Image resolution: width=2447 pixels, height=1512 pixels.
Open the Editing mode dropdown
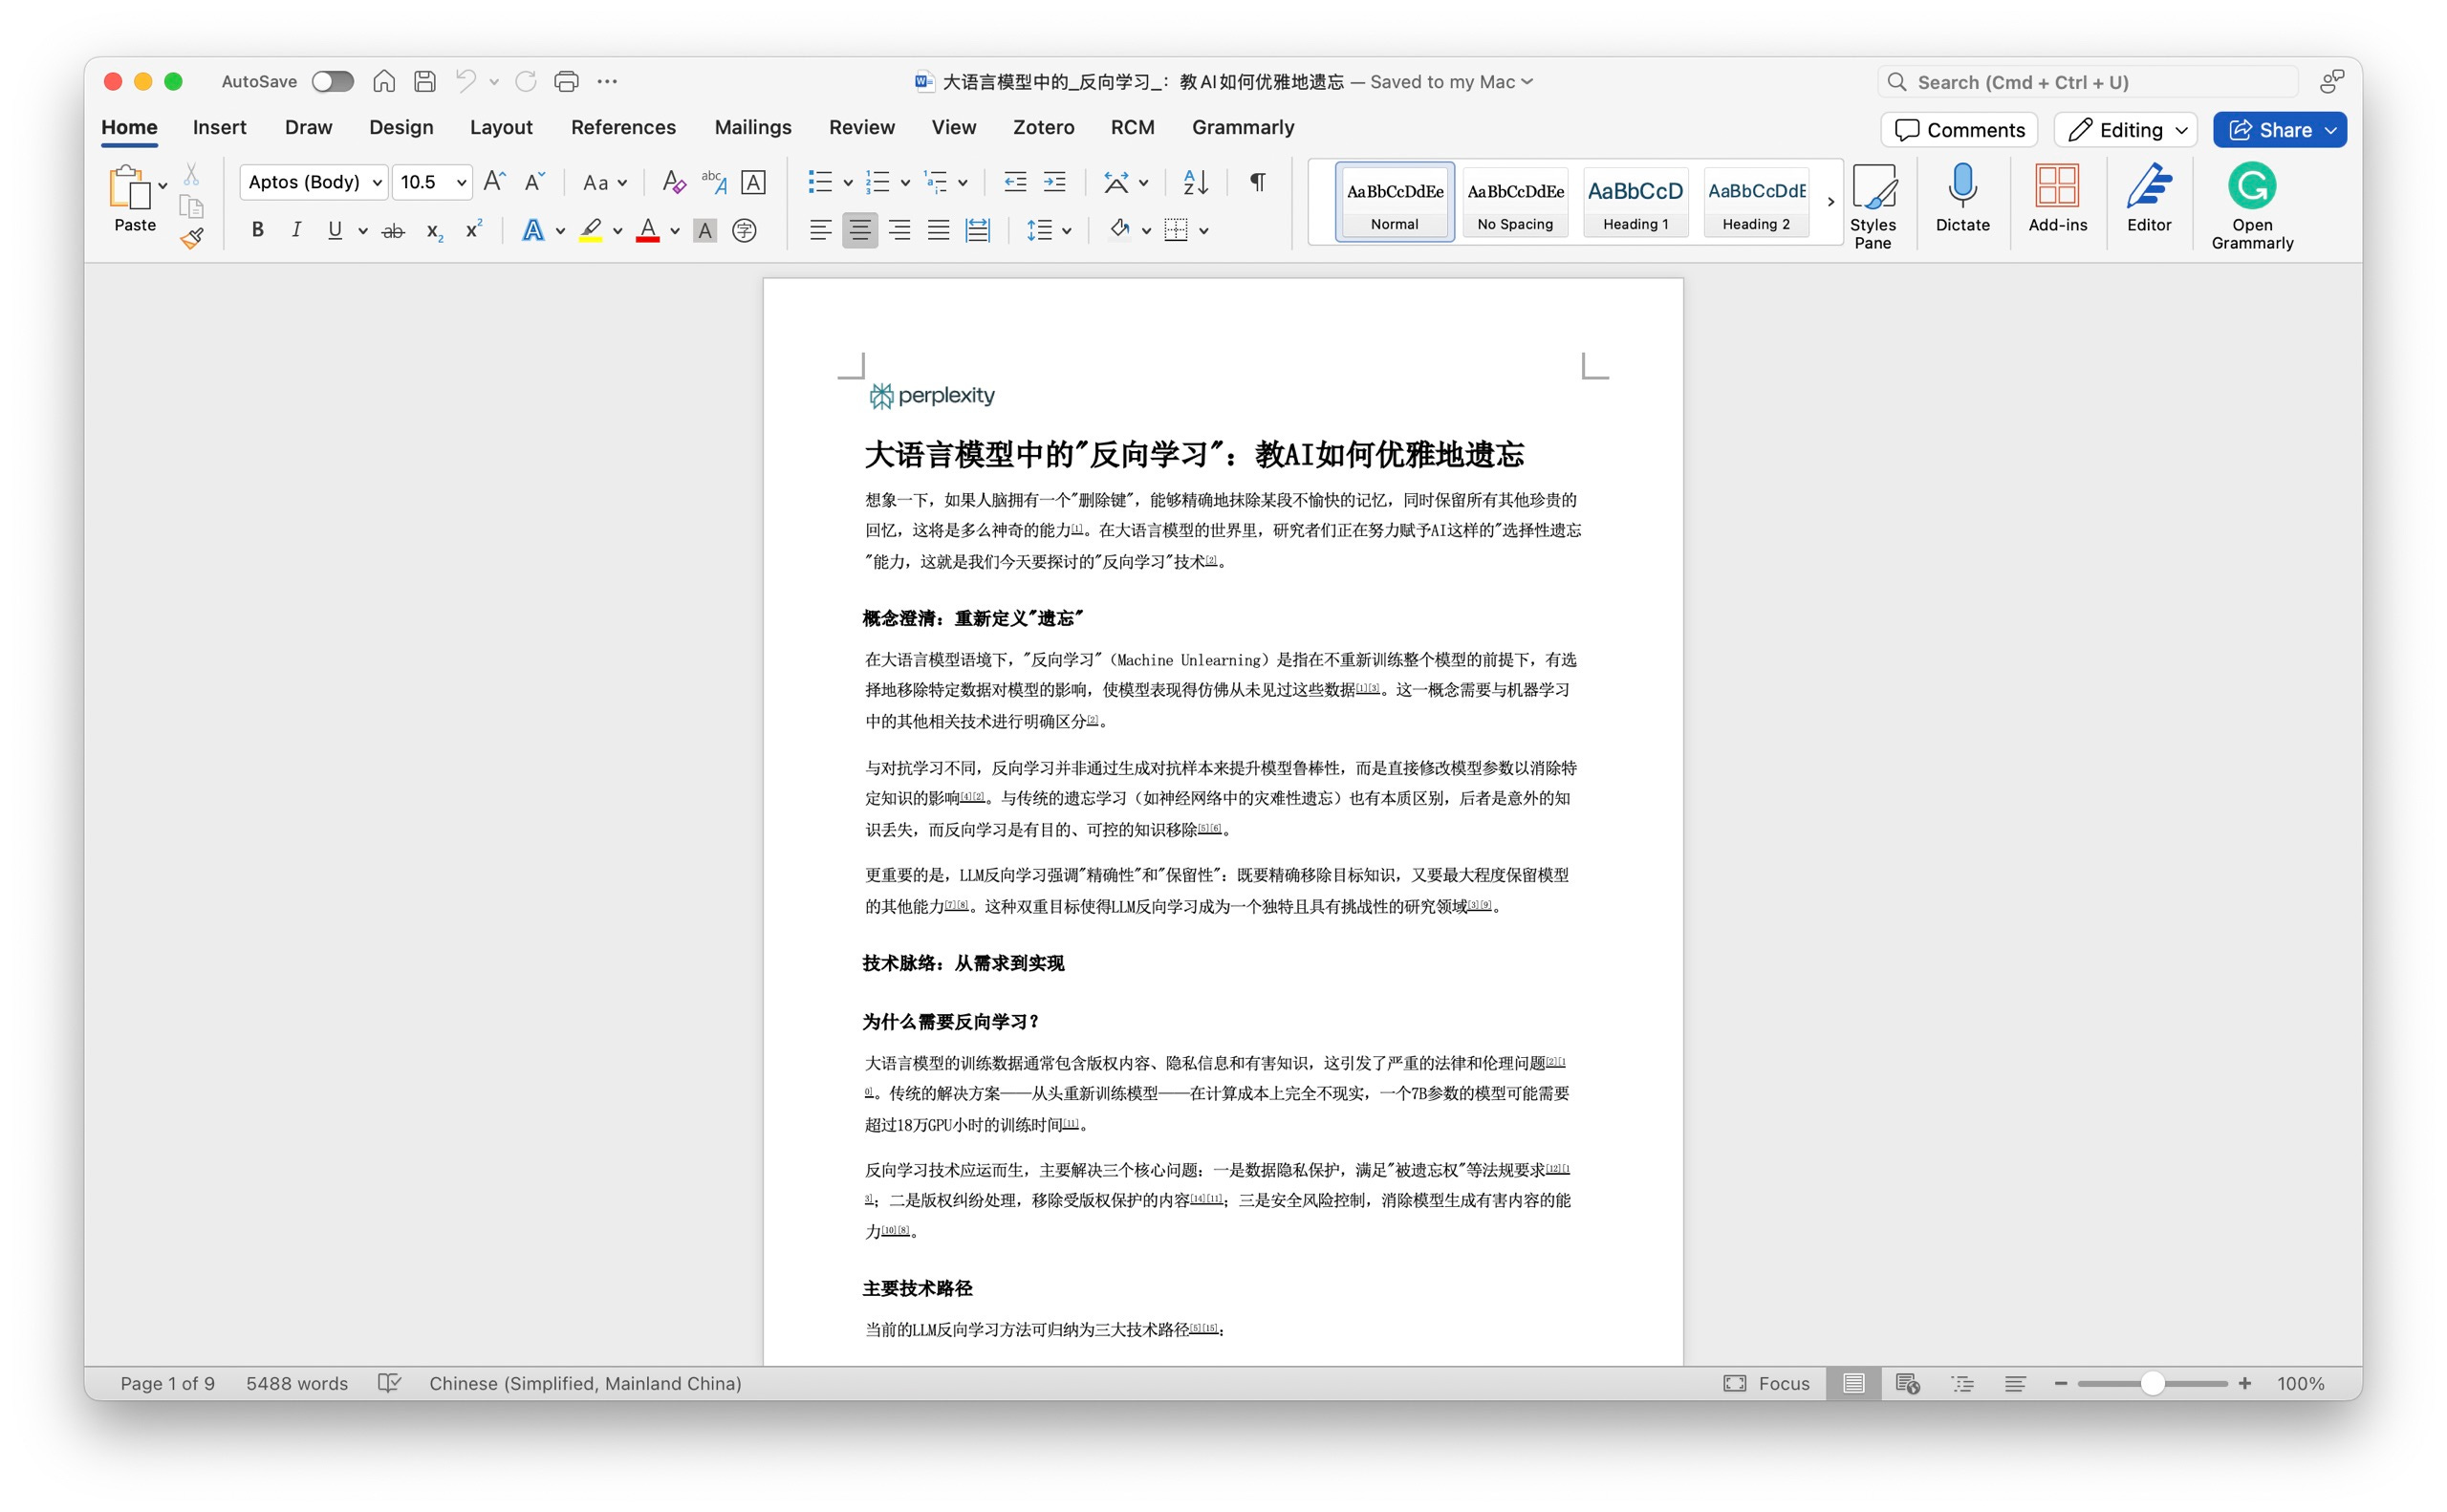[x=2126, y=130]
